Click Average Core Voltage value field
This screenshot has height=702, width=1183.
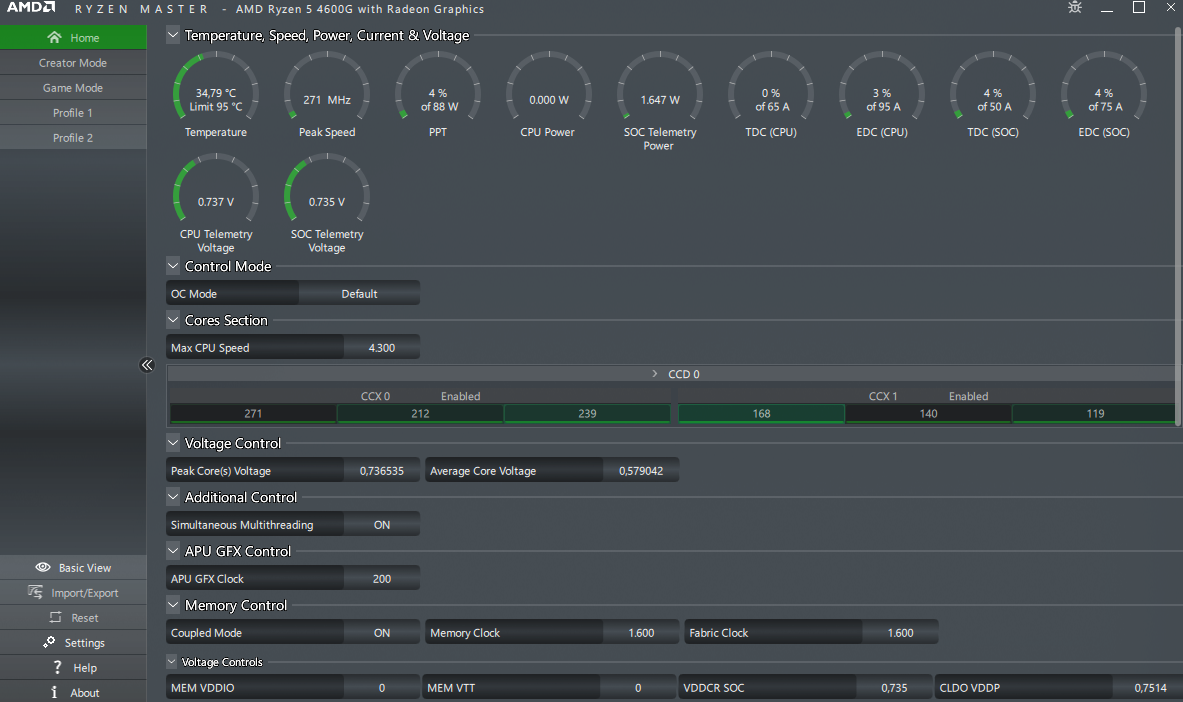point(641,471)
